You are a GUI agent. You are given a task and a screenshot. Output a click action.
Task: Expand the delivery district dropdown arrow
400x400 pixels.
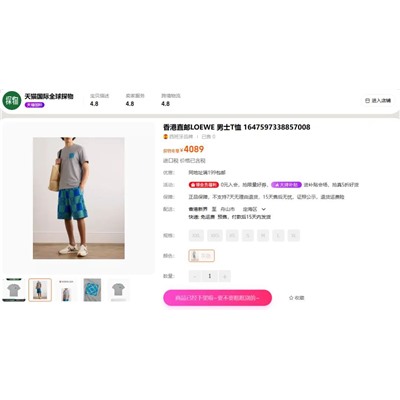[264, 209]
